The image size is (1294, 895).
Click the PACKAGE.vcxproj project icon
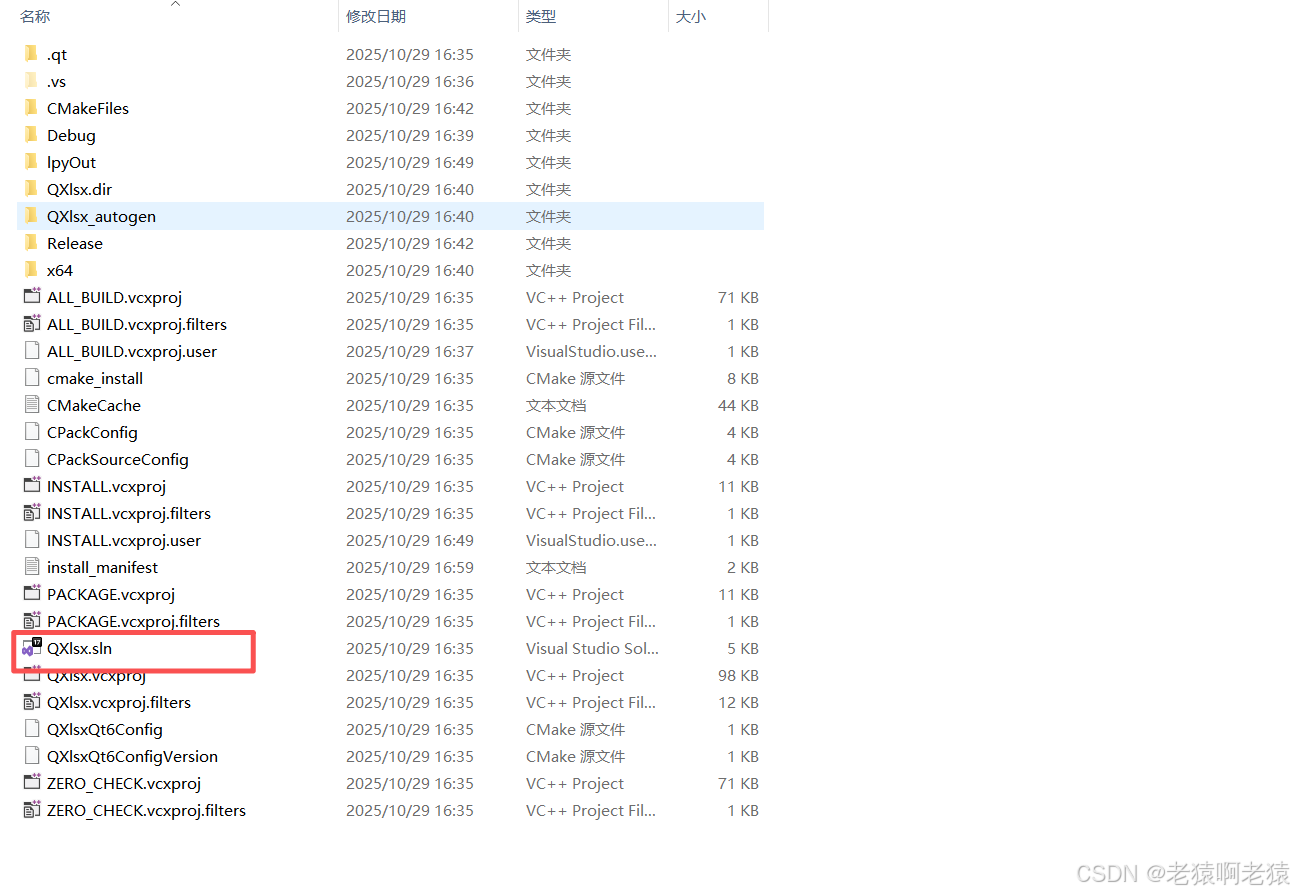pos(31,594)
